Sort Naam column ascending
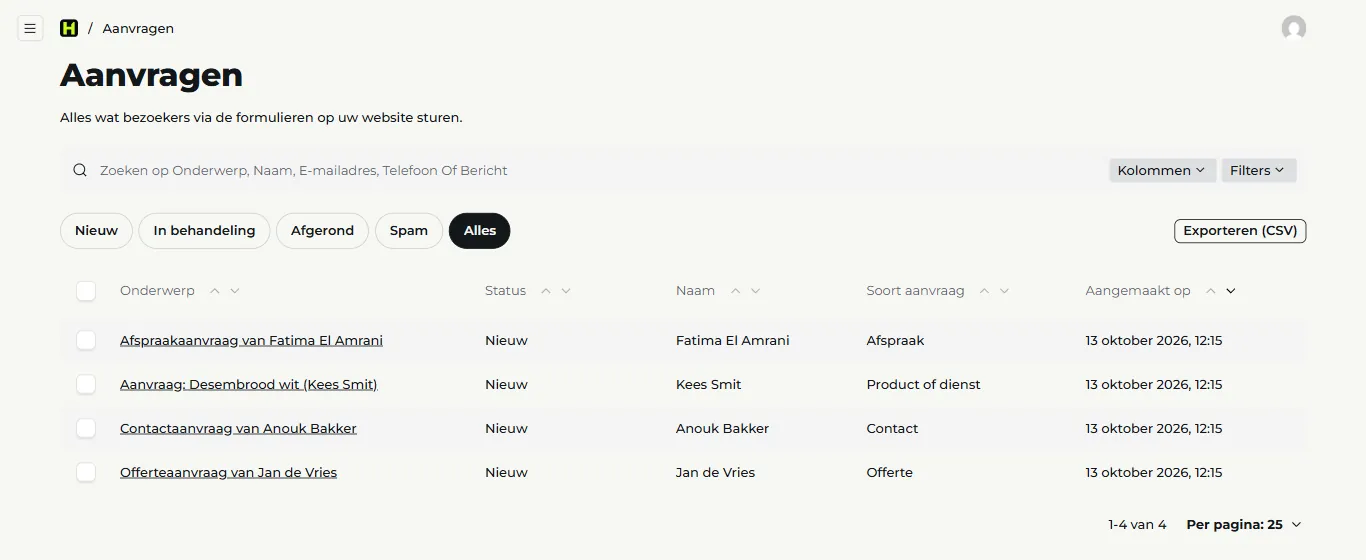 pos(735,291)
